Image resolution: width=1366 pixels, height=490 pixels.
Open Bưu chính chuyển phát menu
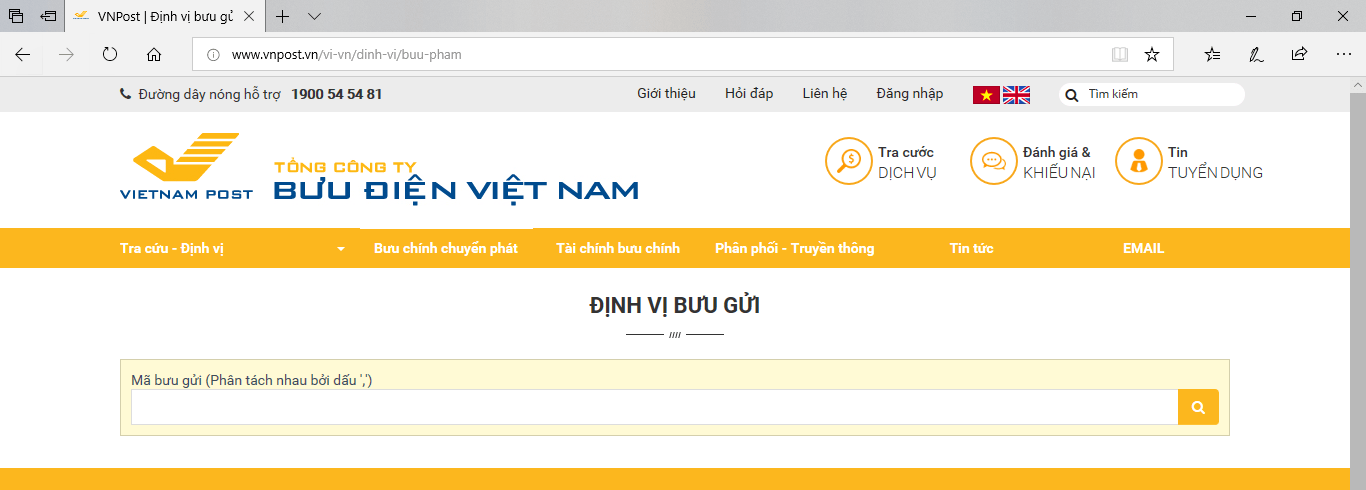(446, 248)
